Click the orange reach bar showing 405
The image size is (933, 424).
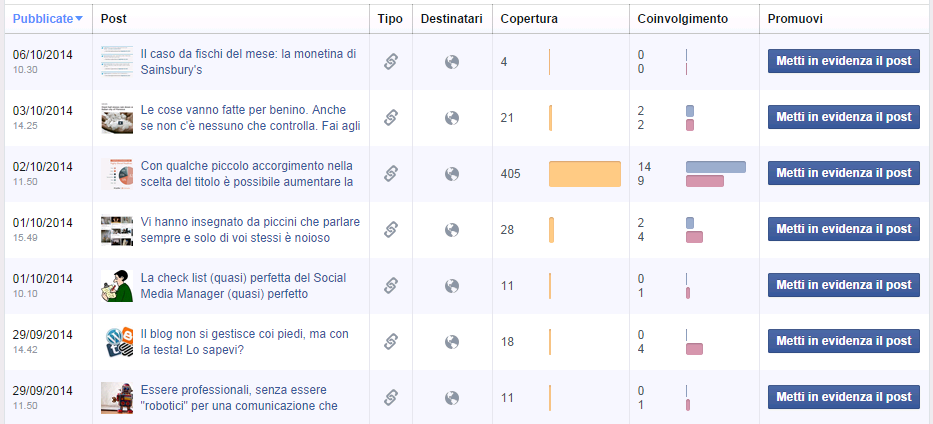[x=584, y=174]
